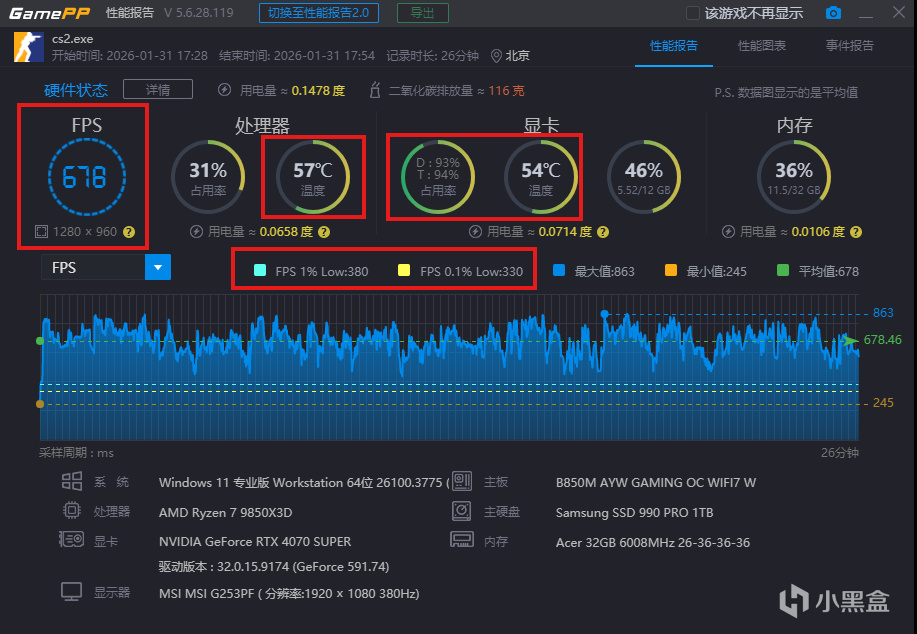917x634 pixels.
Task: Click the CPU 31% usage gauge
Action: (208, 177)
